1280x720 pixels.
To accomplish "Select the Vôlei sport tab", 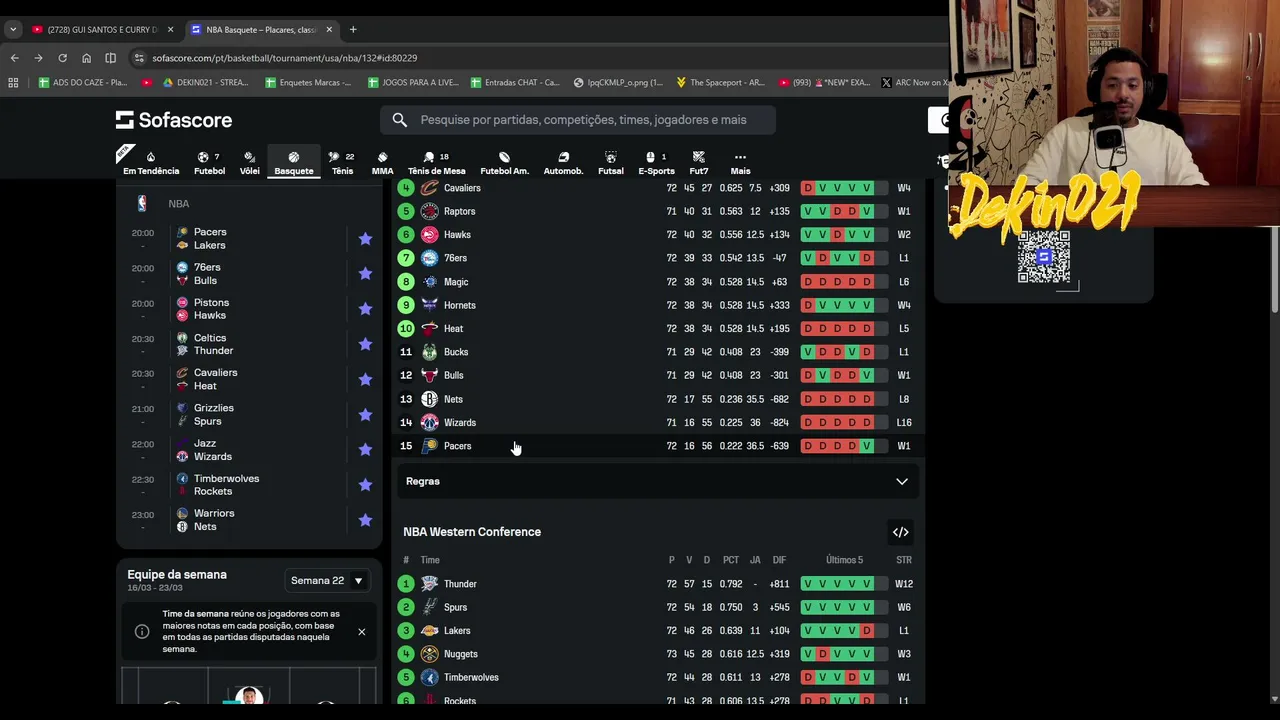I will 250,163.
